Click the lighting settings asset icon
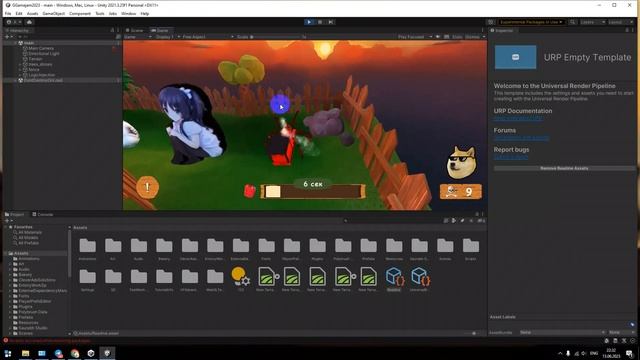 241,276
